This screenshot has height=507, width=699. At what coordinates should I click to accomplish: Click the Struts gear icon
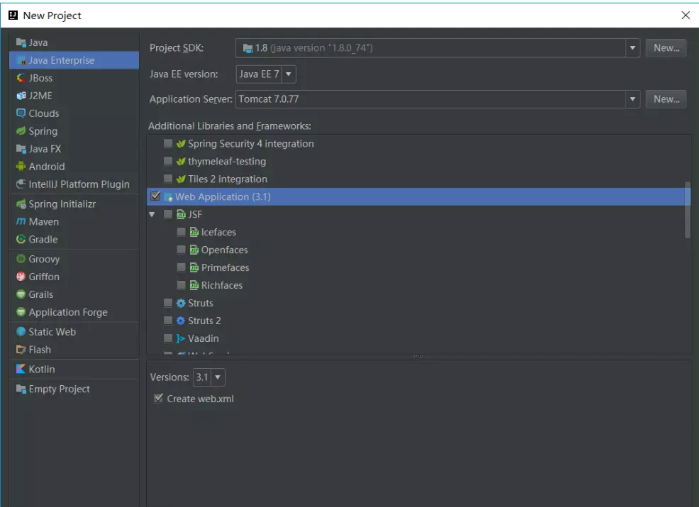point(181,303)
